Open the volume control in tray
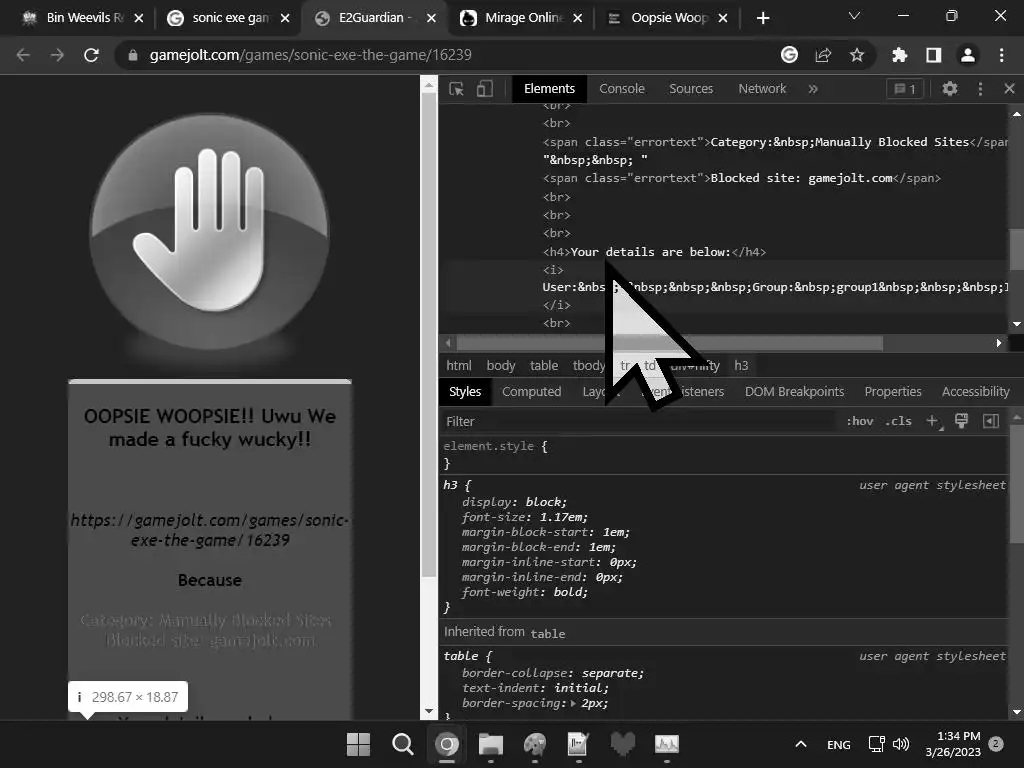The image size is (1024, 768). click(901, 744)
